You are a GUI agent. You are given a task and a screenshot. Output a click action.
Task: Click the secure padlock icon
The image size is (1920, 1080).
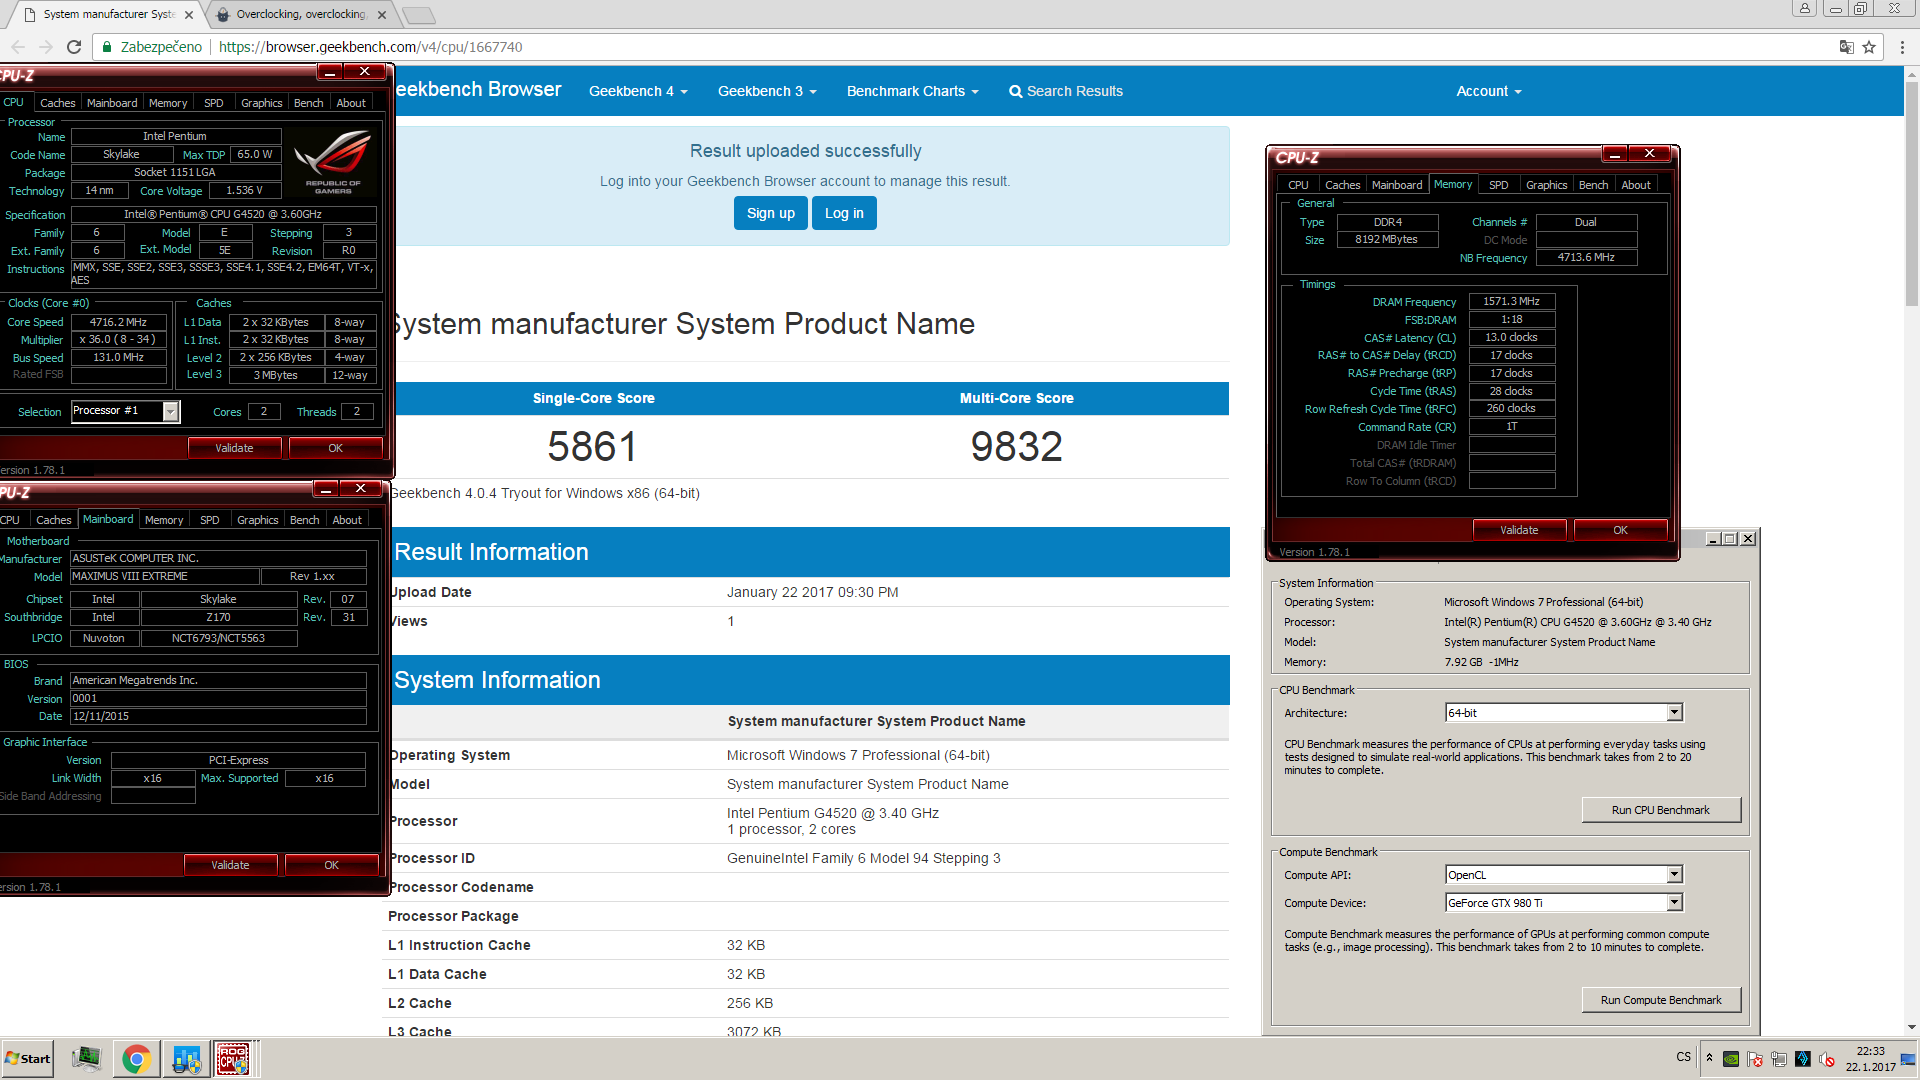click(x=107, y=47)
